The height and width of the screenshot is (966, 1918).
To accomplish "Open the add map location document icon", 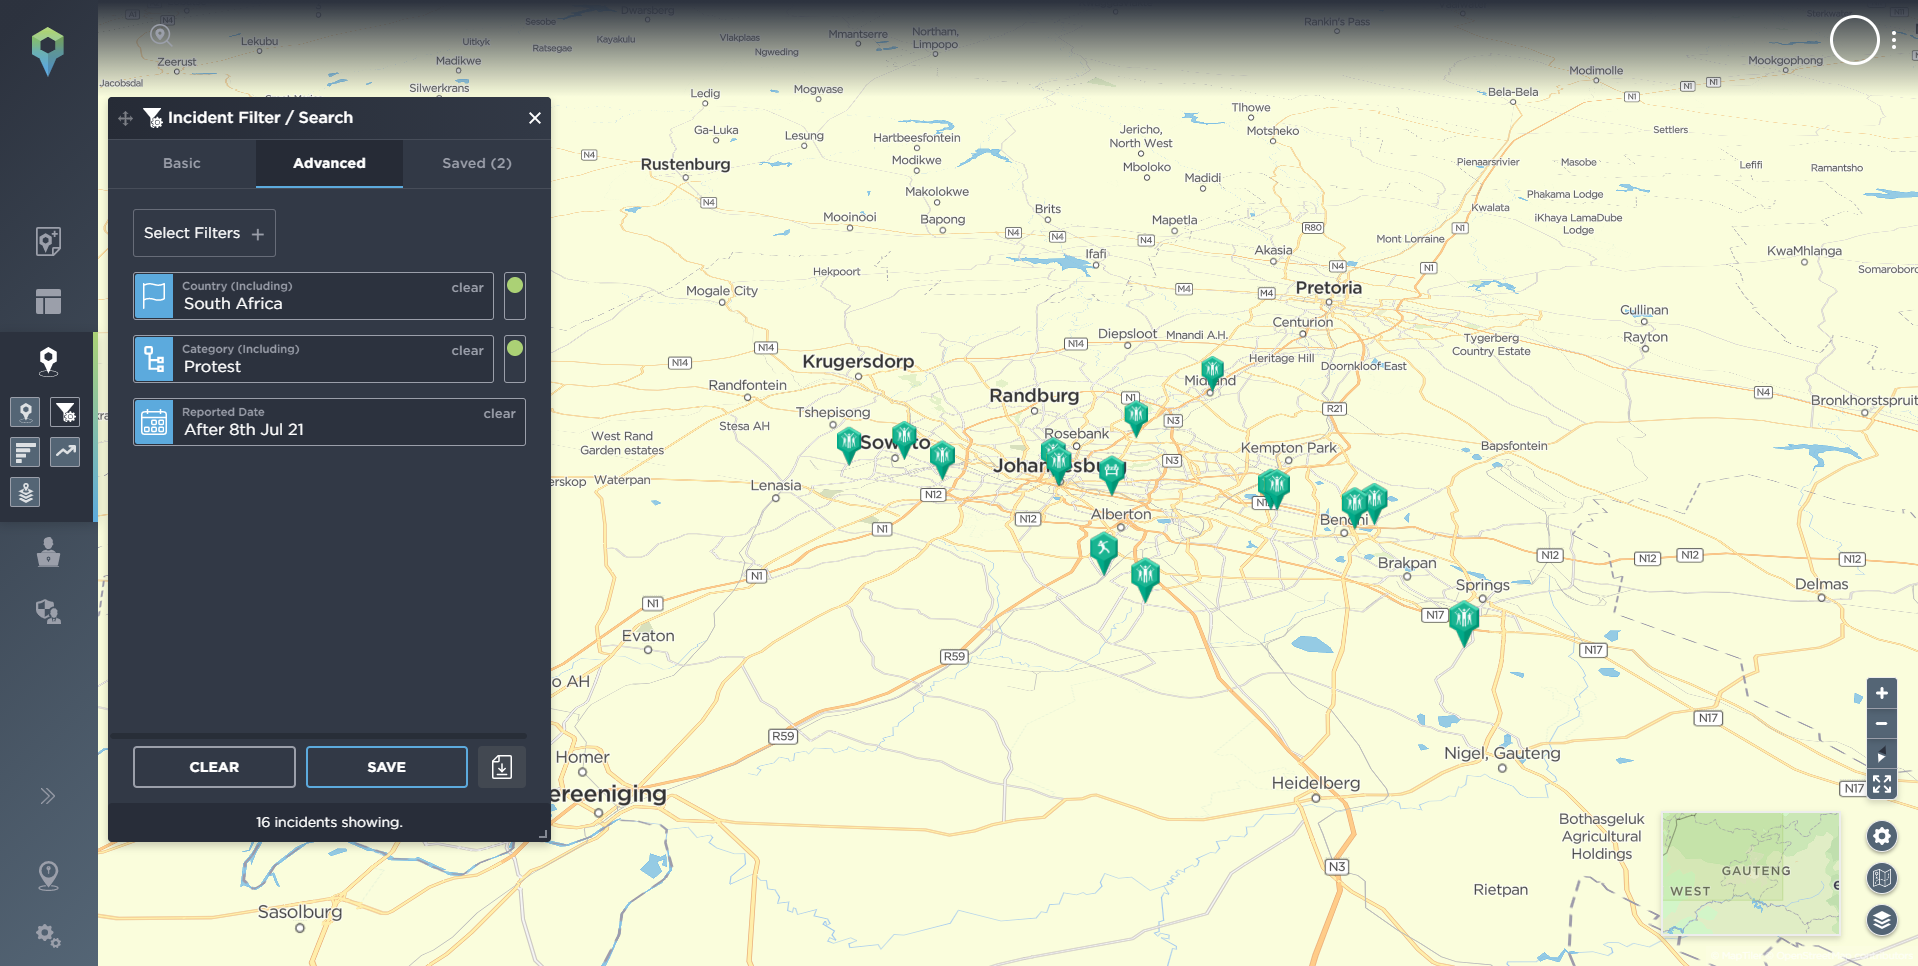I will (48, 241).
